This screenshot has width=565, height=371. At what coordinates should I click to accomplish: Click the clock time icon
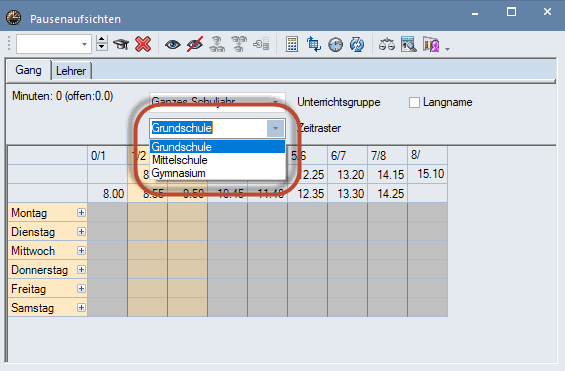[x=335, y=45]
